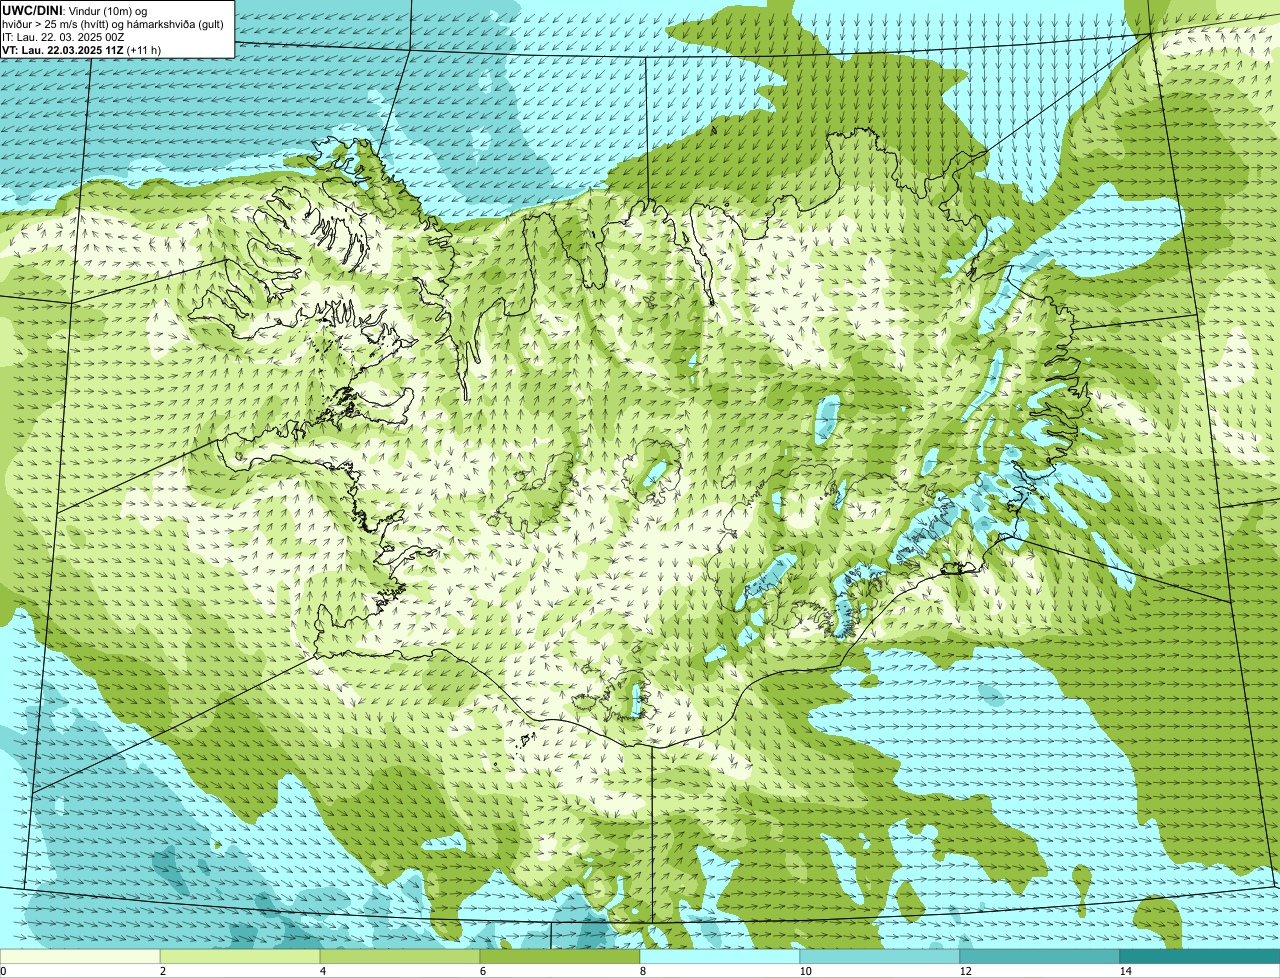Viewport: 1280px width, 978px height.
Task: Click the scale label '10'
Action: coord(805,971)
